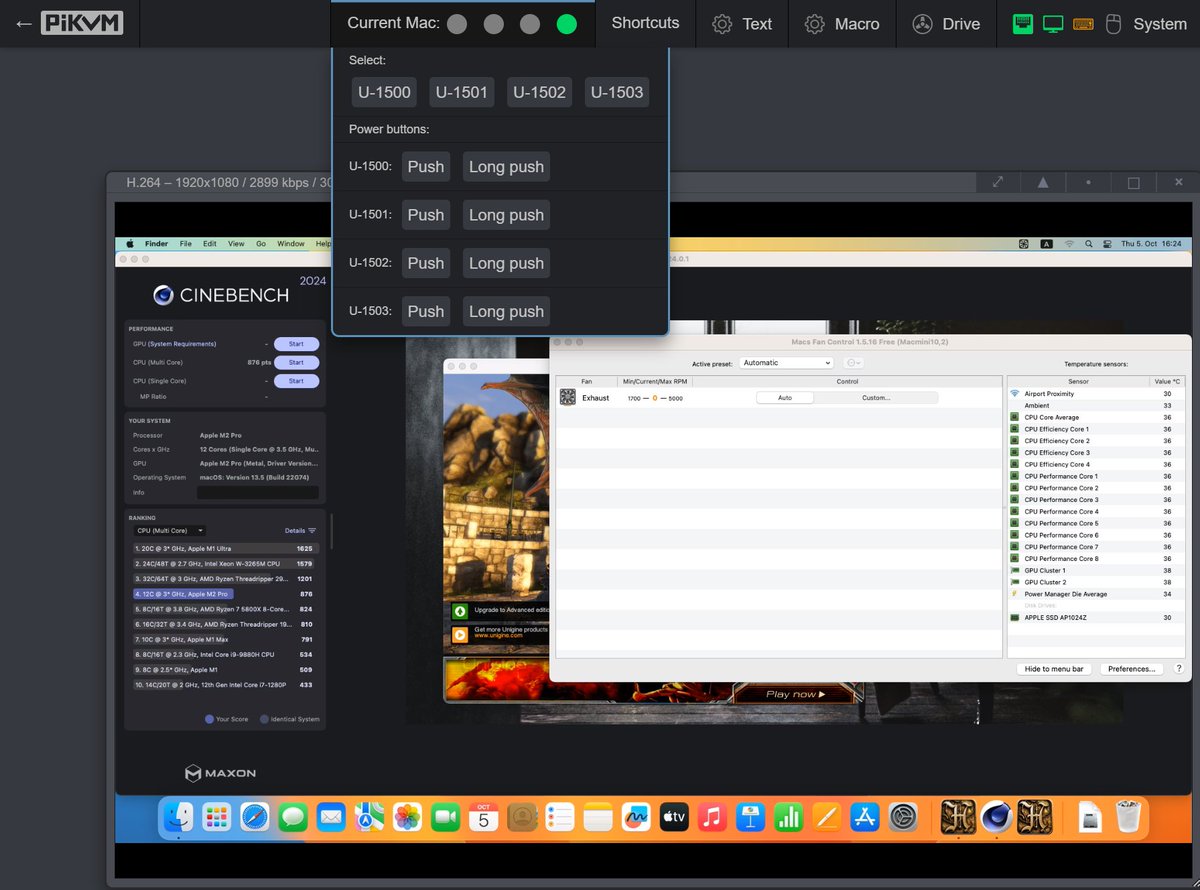Select Mac U-1503

click(x=617, y=92)
